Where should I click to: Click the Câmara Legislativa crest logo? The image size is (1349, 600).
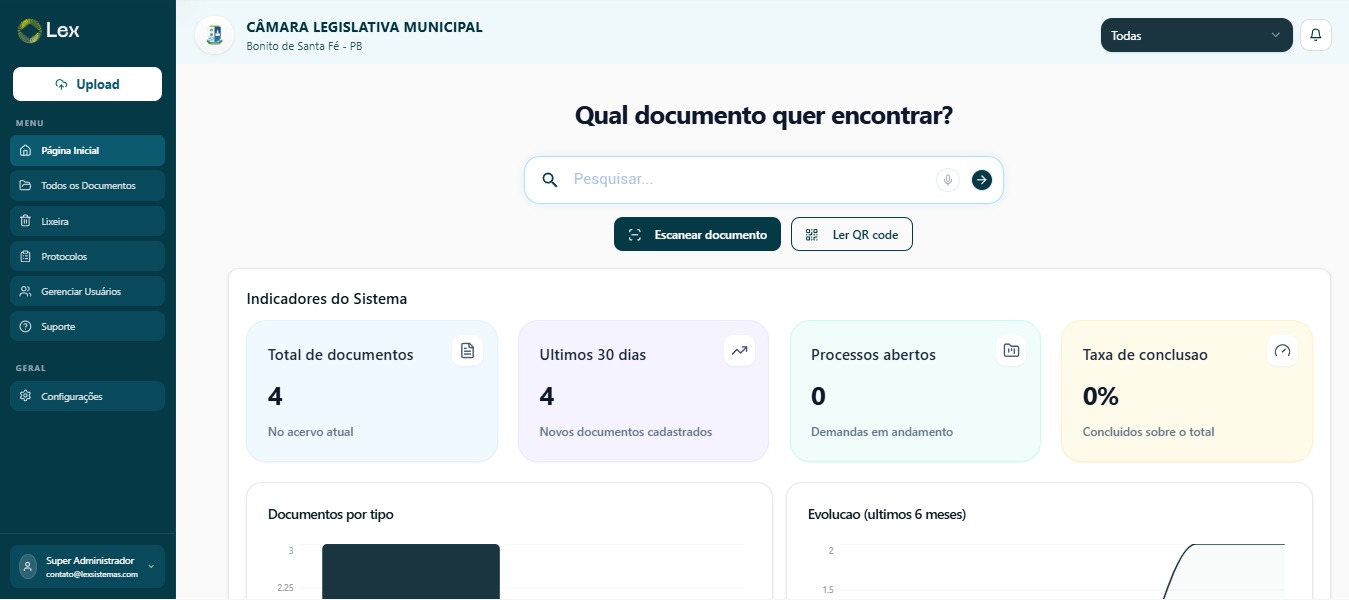click(x=214, y=35)
